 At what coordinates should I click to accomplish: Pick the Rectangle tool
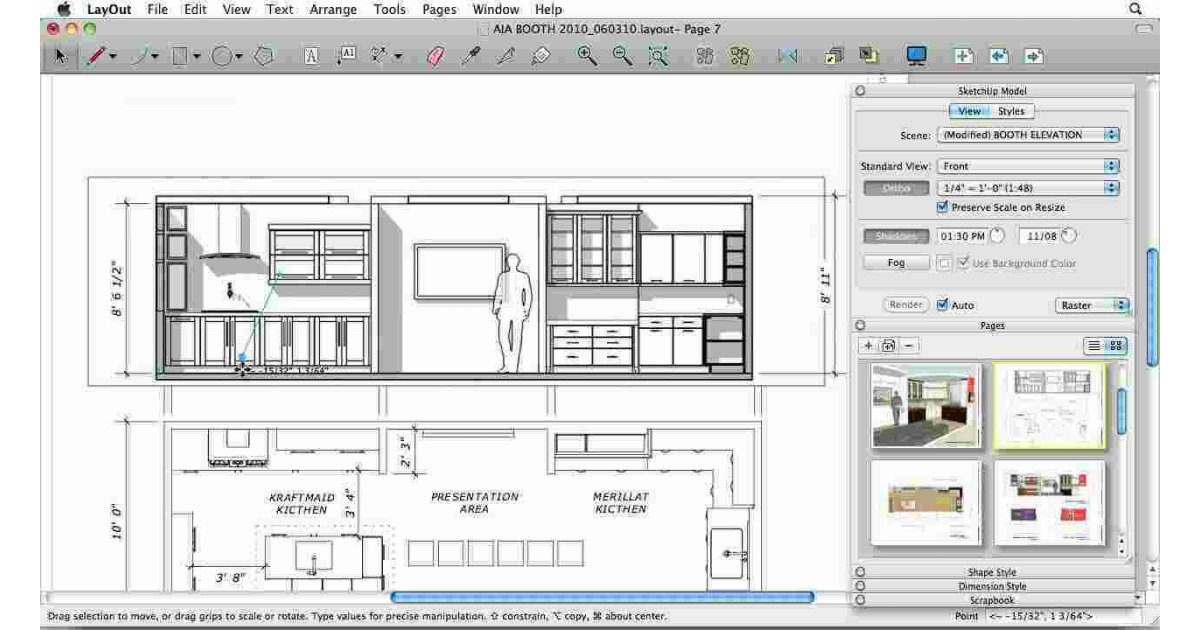pos(180,57)
